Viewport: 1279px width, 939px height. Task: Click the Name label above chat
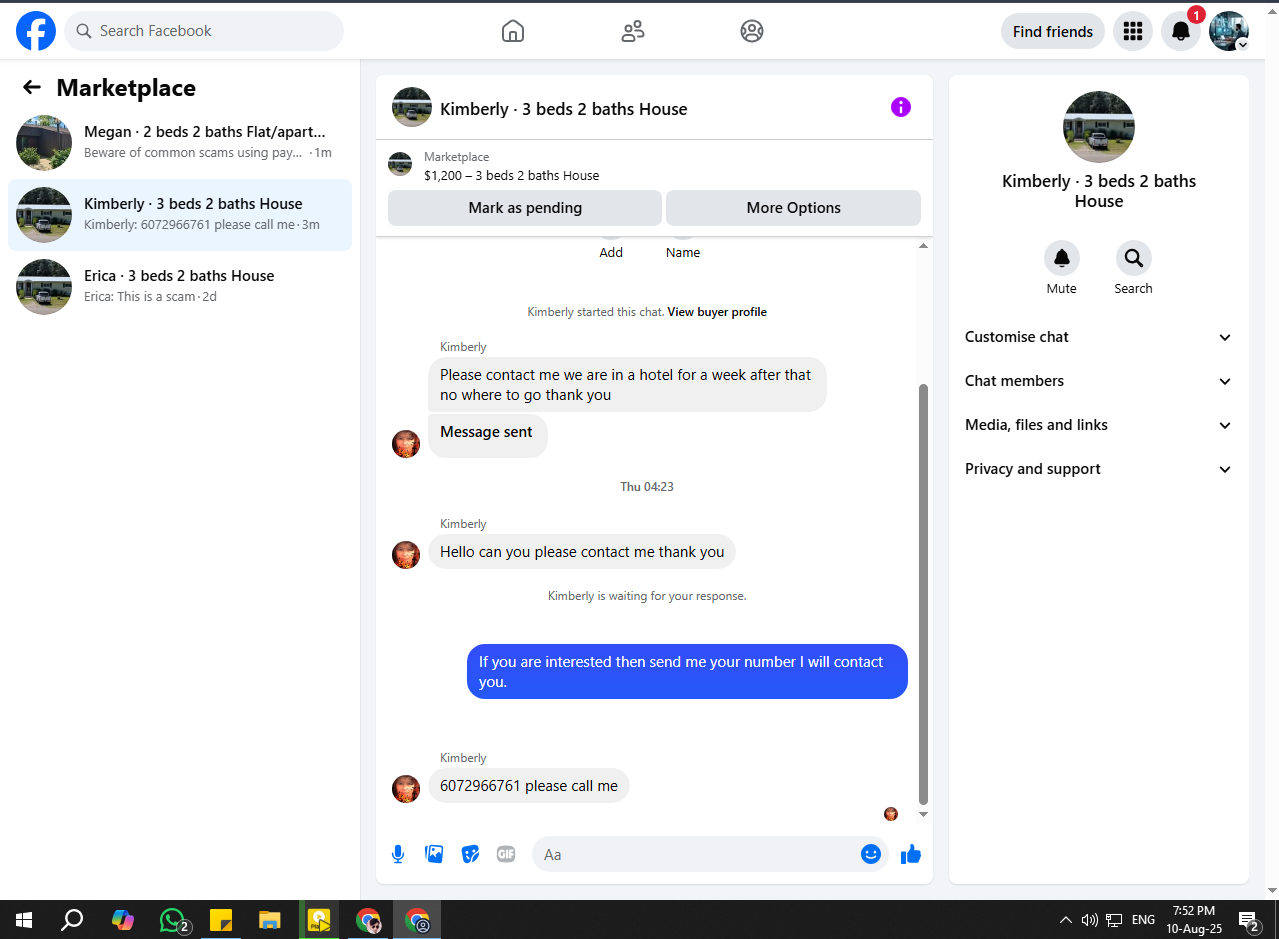tap(683, 253)
